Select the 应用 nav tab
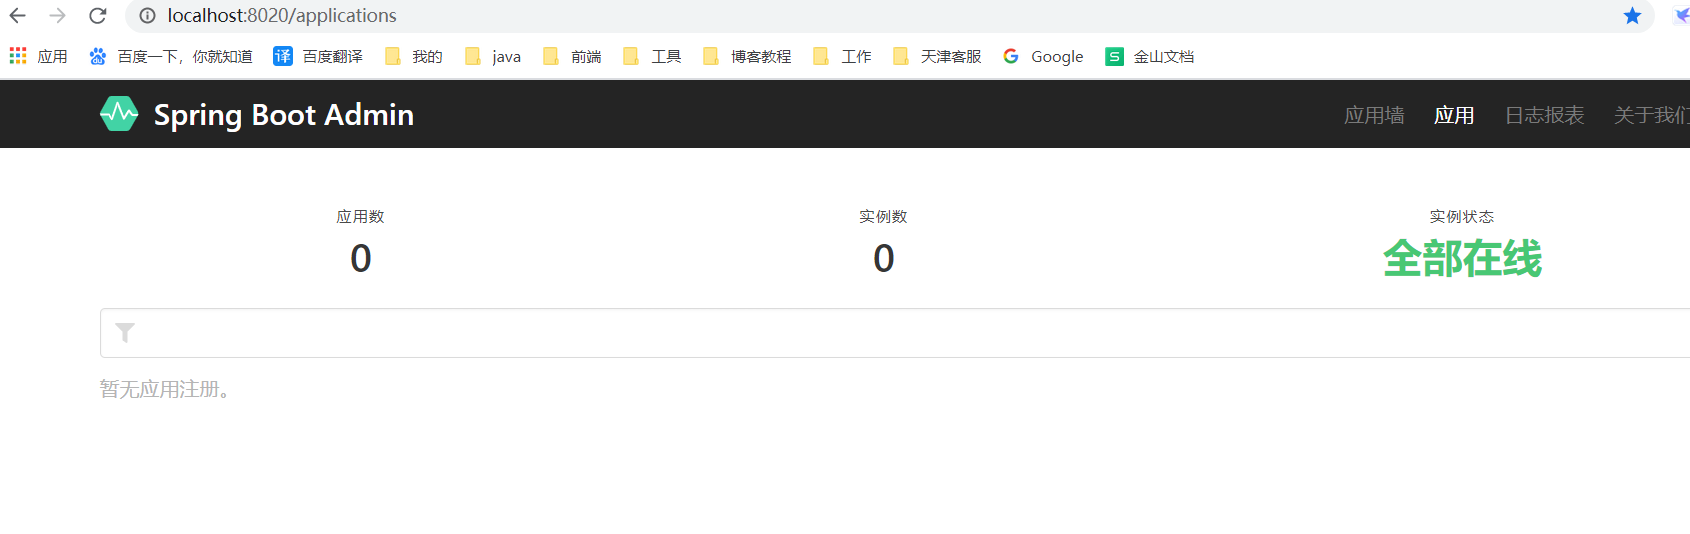1690x534 pixels. click(1454, 115)
